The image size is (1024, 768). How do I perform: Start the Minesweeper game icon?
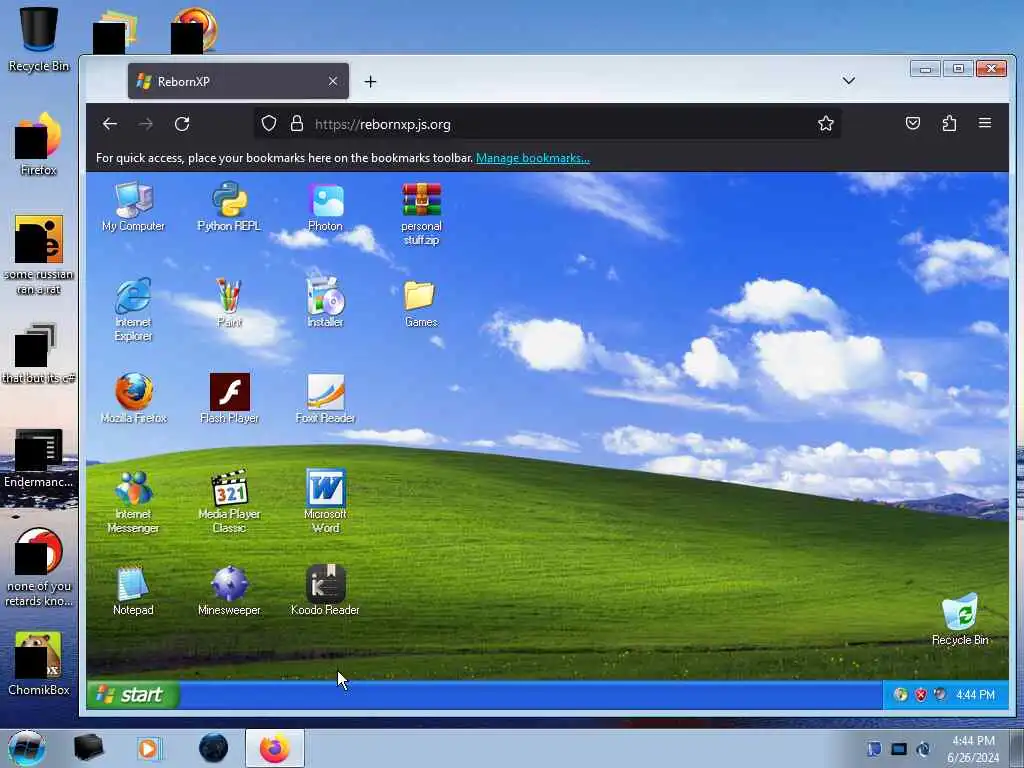tap(229, 590)
